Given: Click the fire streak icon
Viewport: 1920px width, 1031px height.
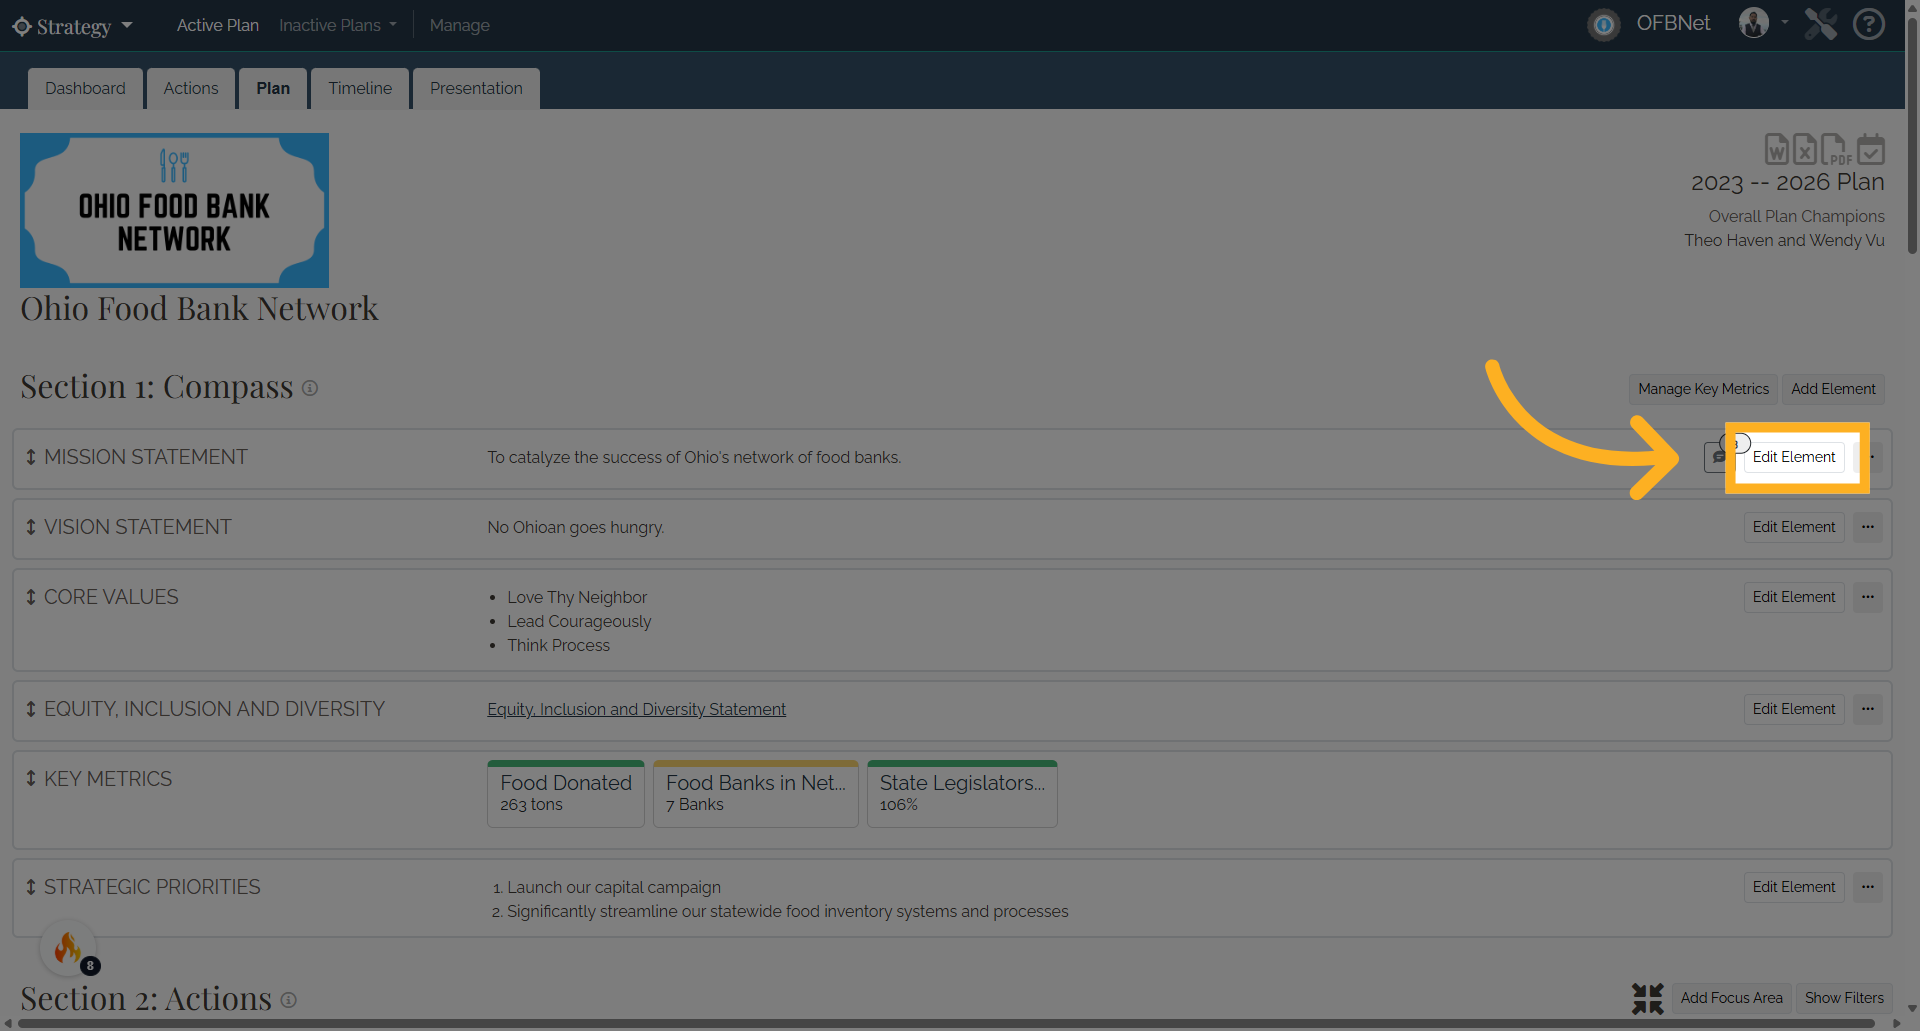Looking at the screenshot, I should pos(68,947).
